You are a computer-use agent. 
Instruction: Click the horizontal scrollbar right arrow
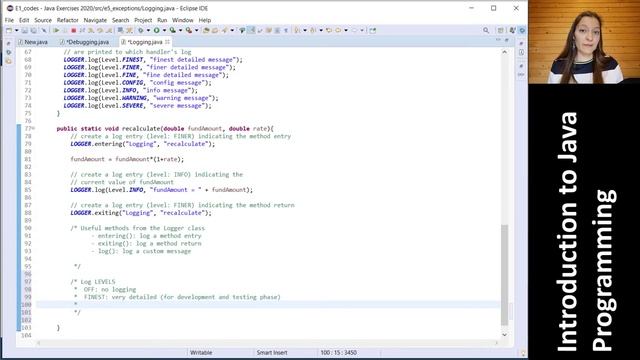pyautogui.click(x=497, y=343)
